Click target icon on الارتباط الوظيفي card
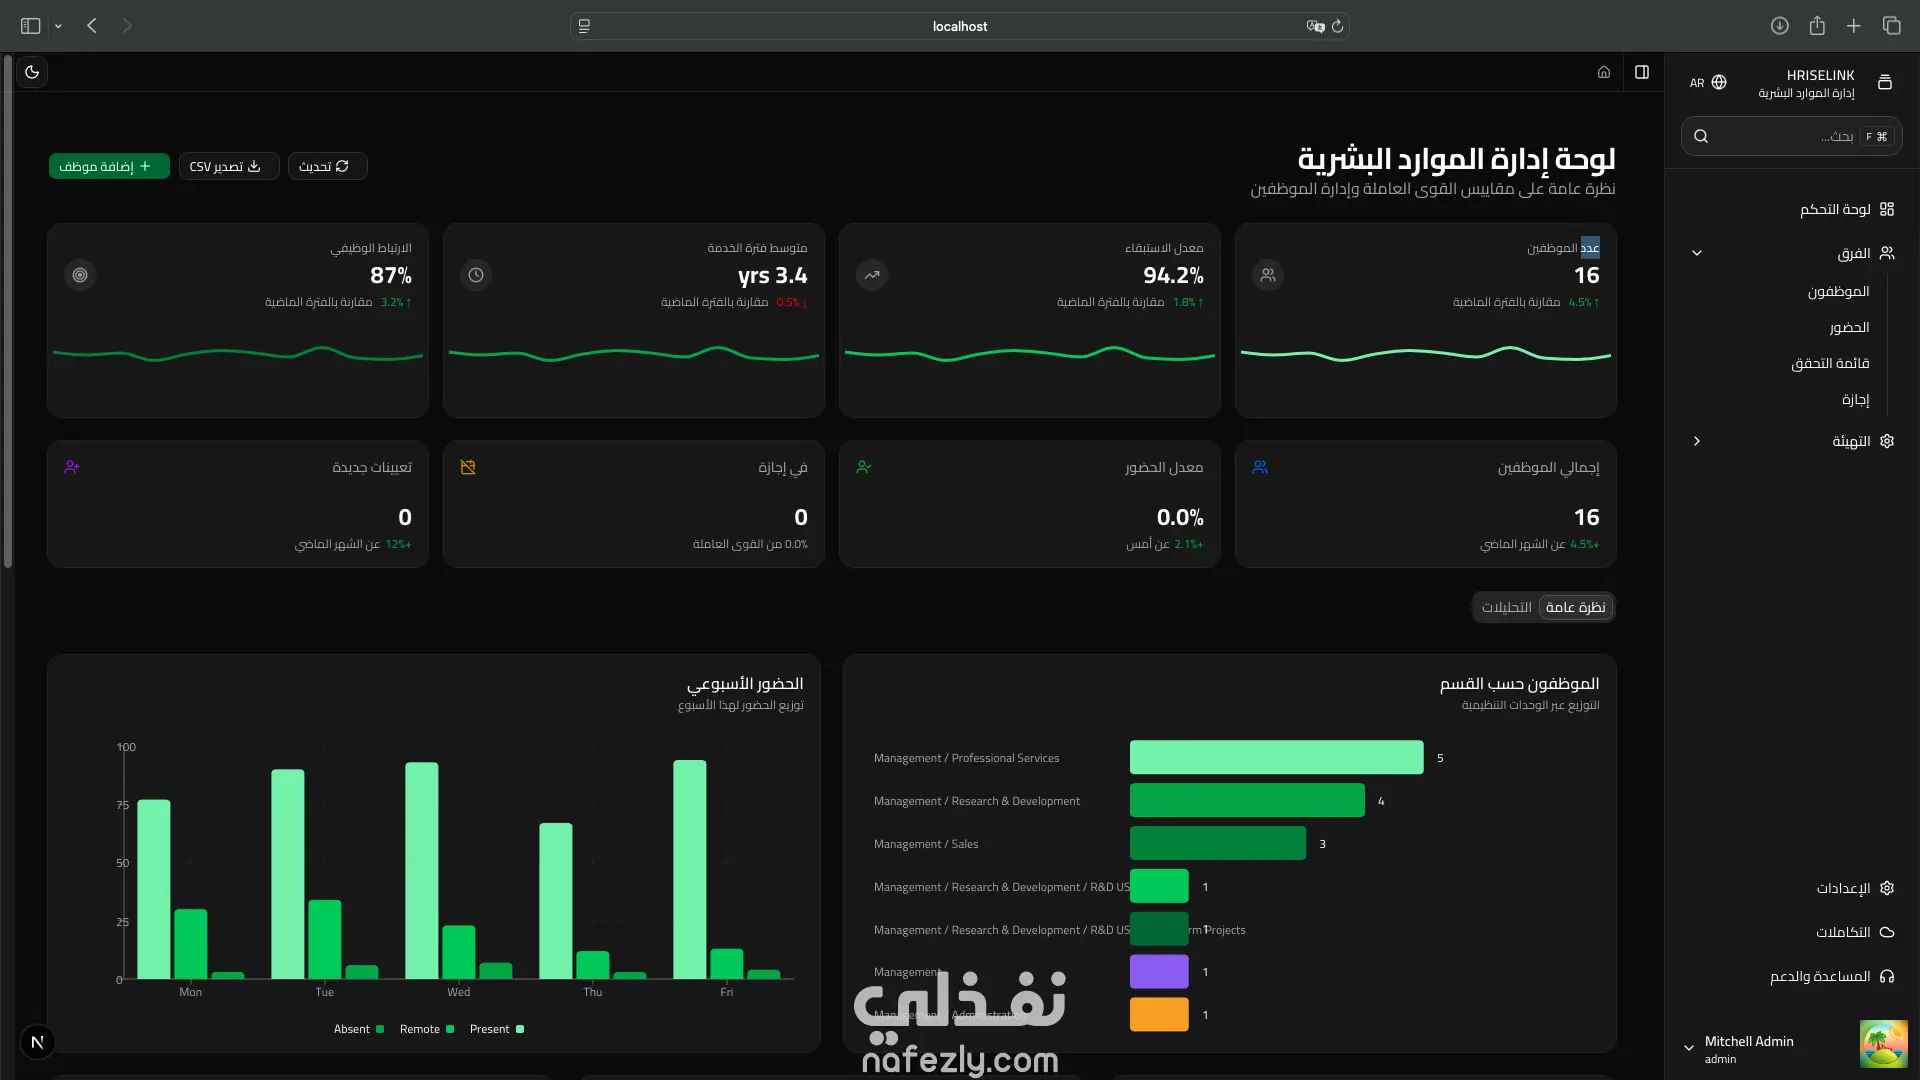The image size is (1920, 1080). [80, 275]
